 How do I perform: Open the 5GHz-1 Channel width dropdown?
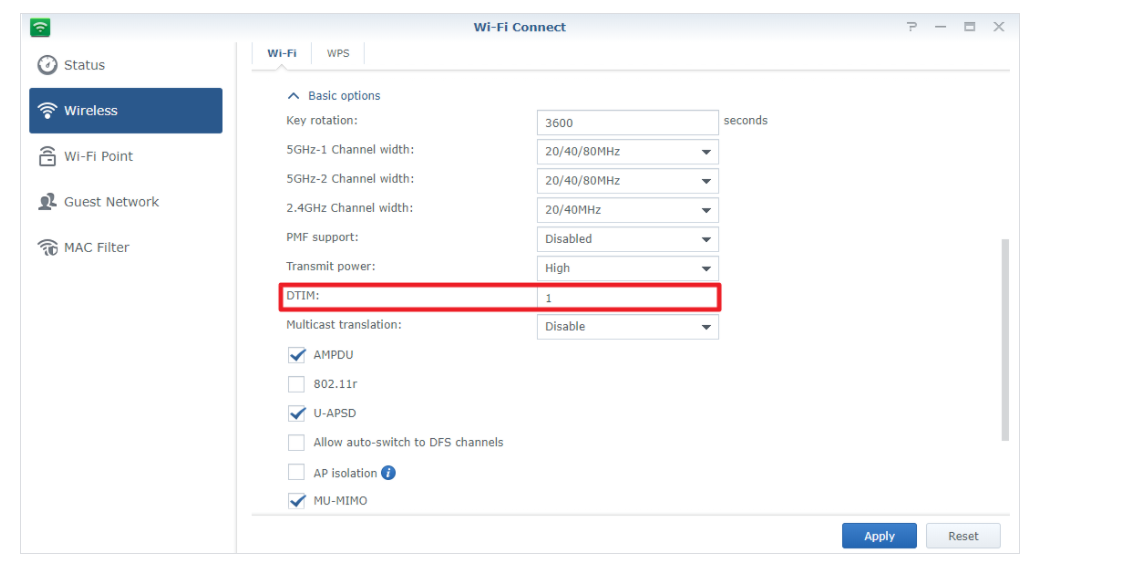(627, 152)
